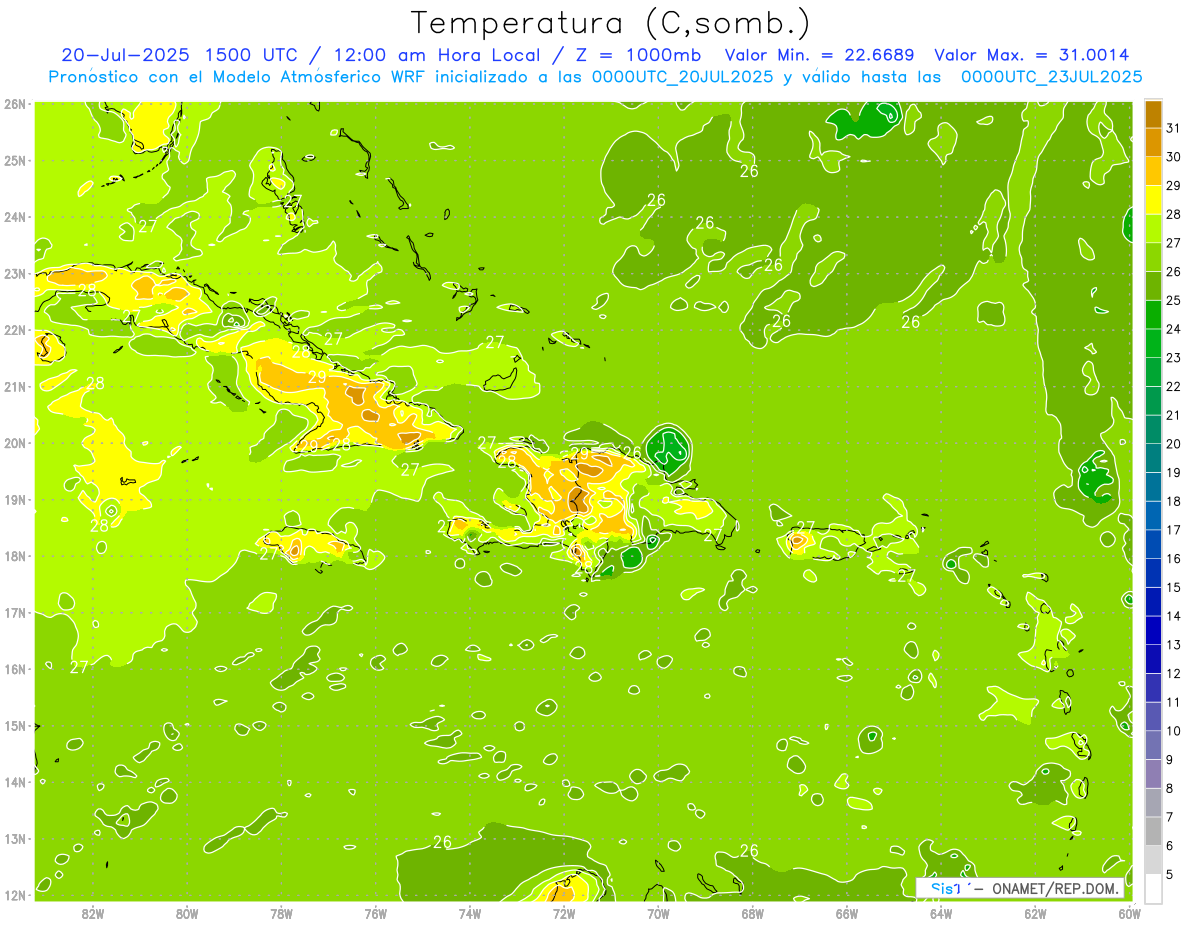This screenshot has height=927, width=1200.
Task: Click the latitude axis label 12N
Action: [x=15, y=895]
